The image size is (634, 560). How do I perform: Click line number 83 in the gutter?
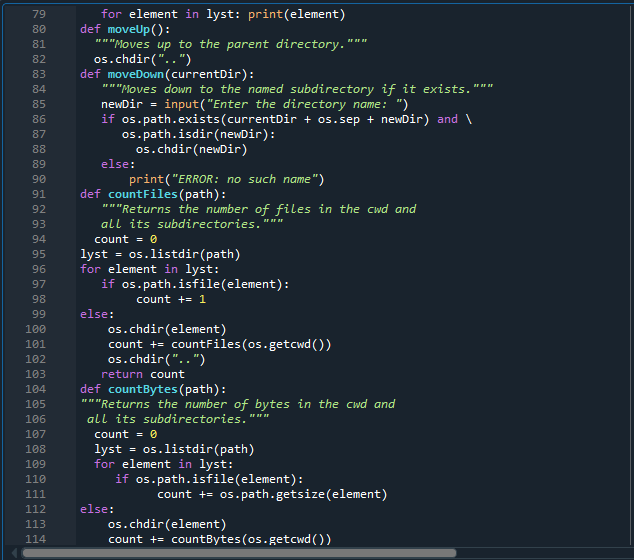(x=39, y=74)
